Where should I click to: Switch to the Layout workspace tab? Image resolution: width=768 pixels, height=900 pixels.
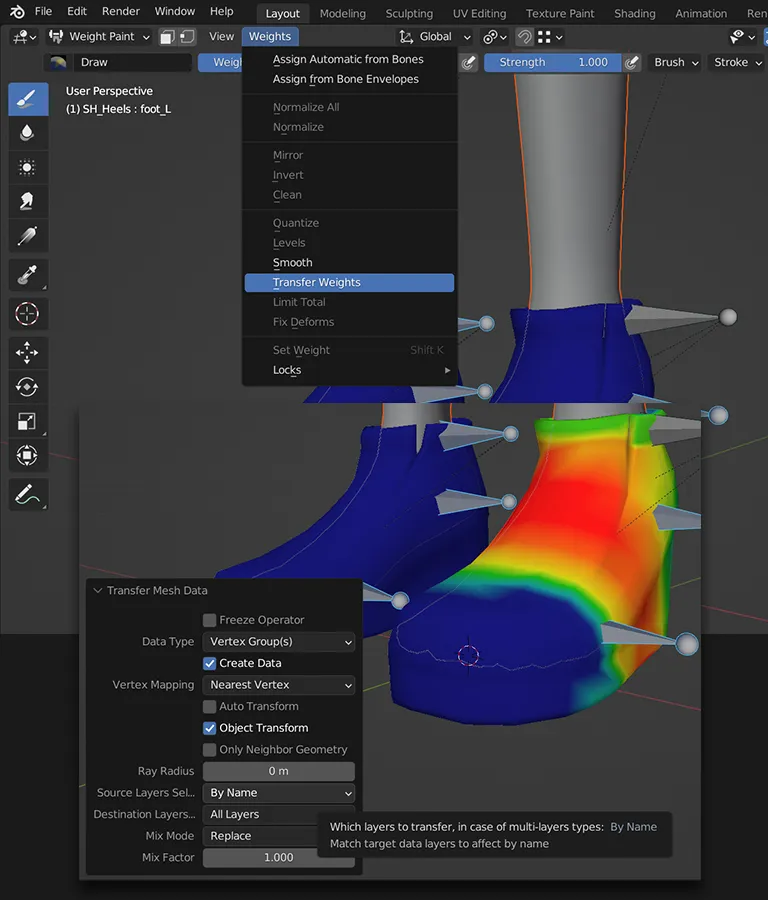[282, 13]
